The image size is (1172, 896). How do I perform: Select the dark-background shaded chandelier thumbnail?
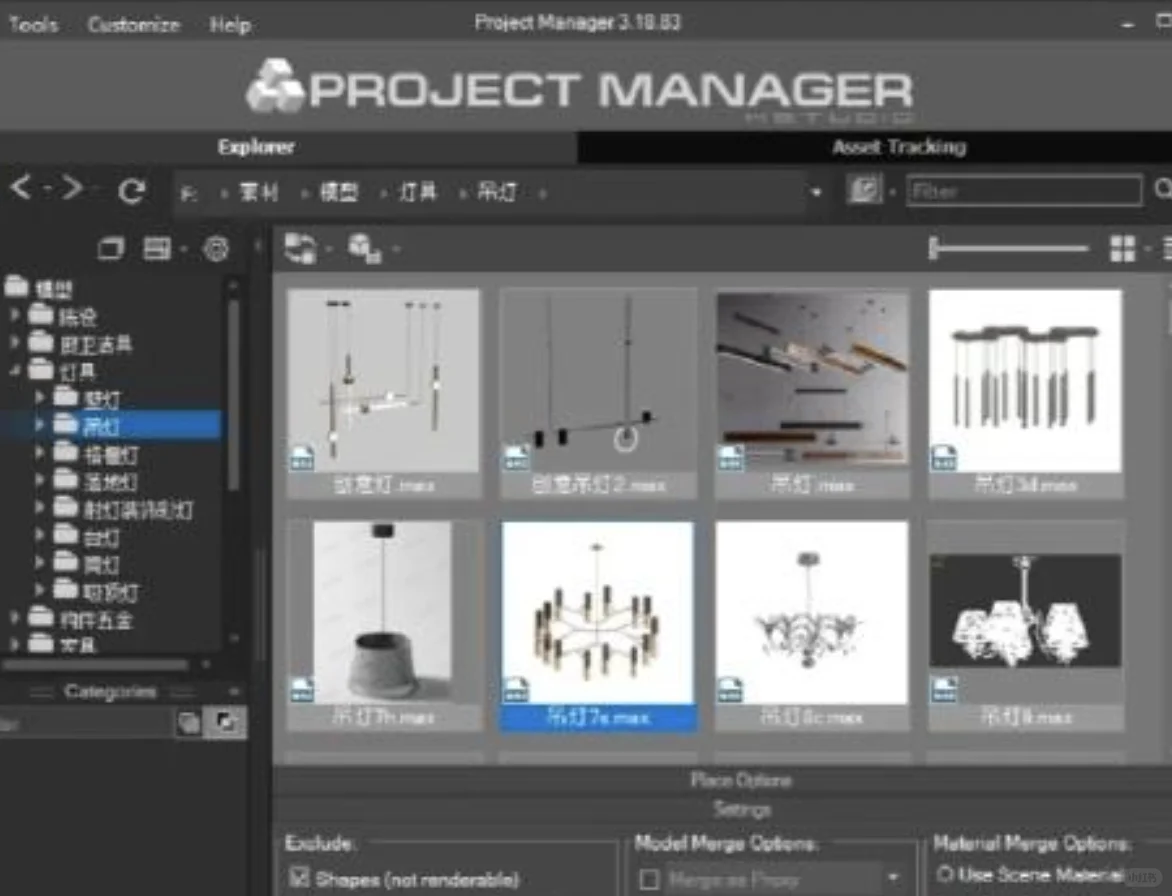click(1025, 625)
